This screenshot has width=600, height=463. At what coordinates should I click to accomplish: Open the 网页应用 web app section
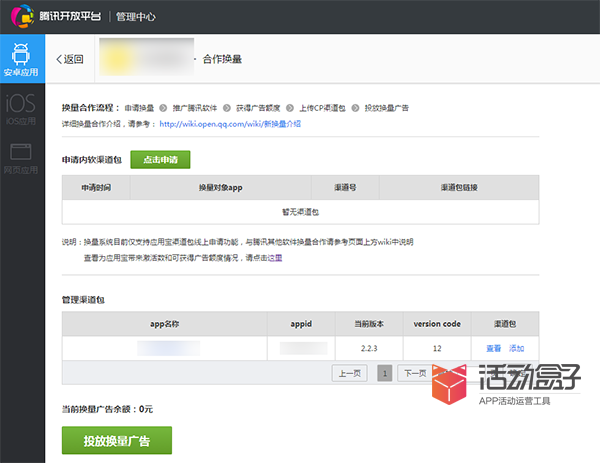(22, 158)
